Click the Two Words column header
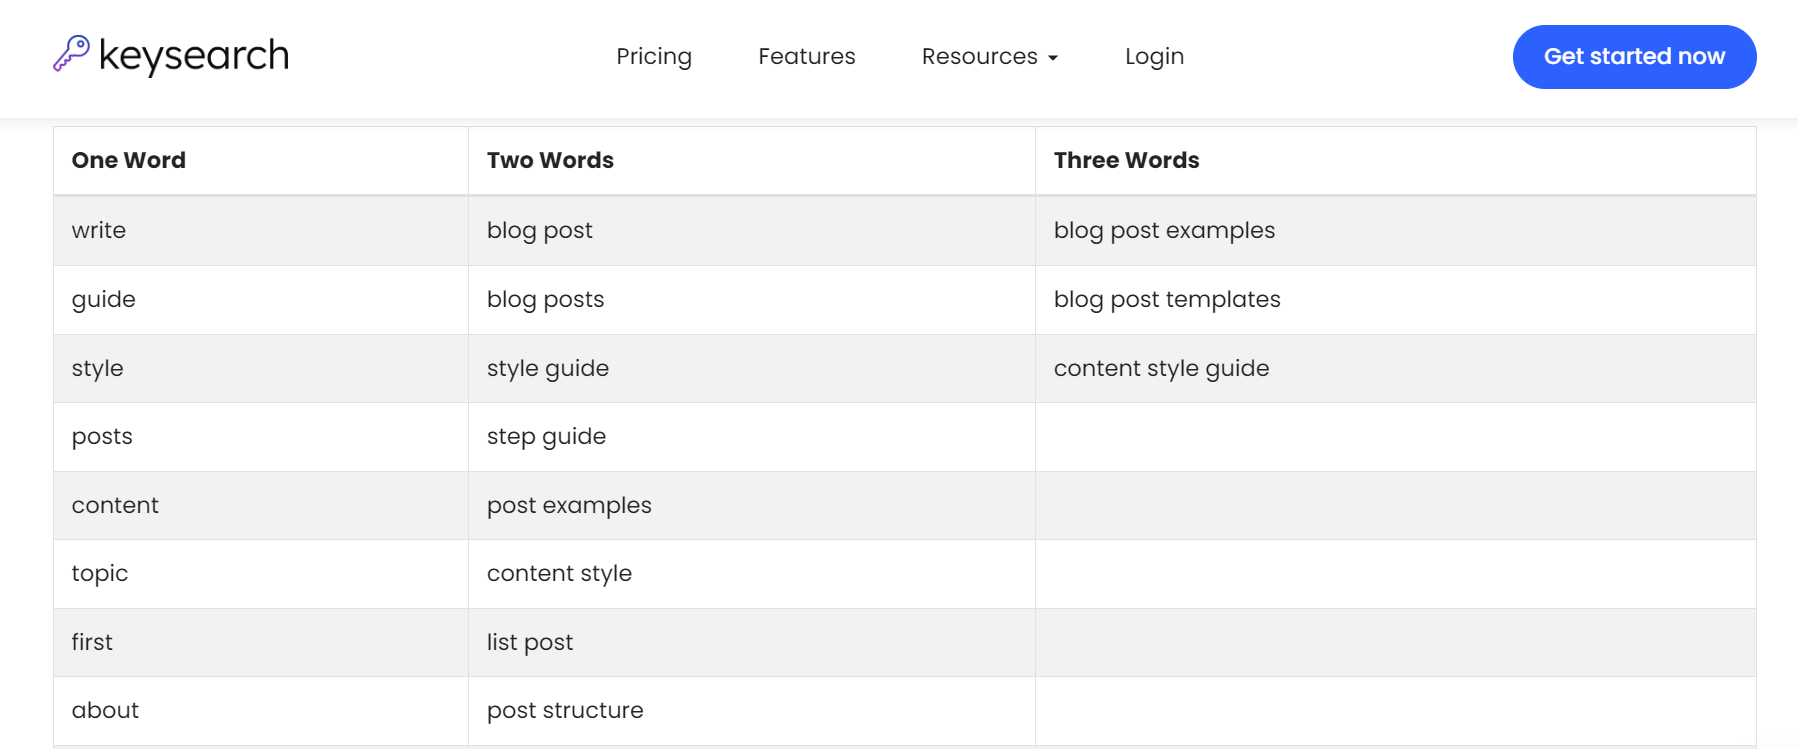1798x749 pixels. pyautogui.click(x=550, y=160)
